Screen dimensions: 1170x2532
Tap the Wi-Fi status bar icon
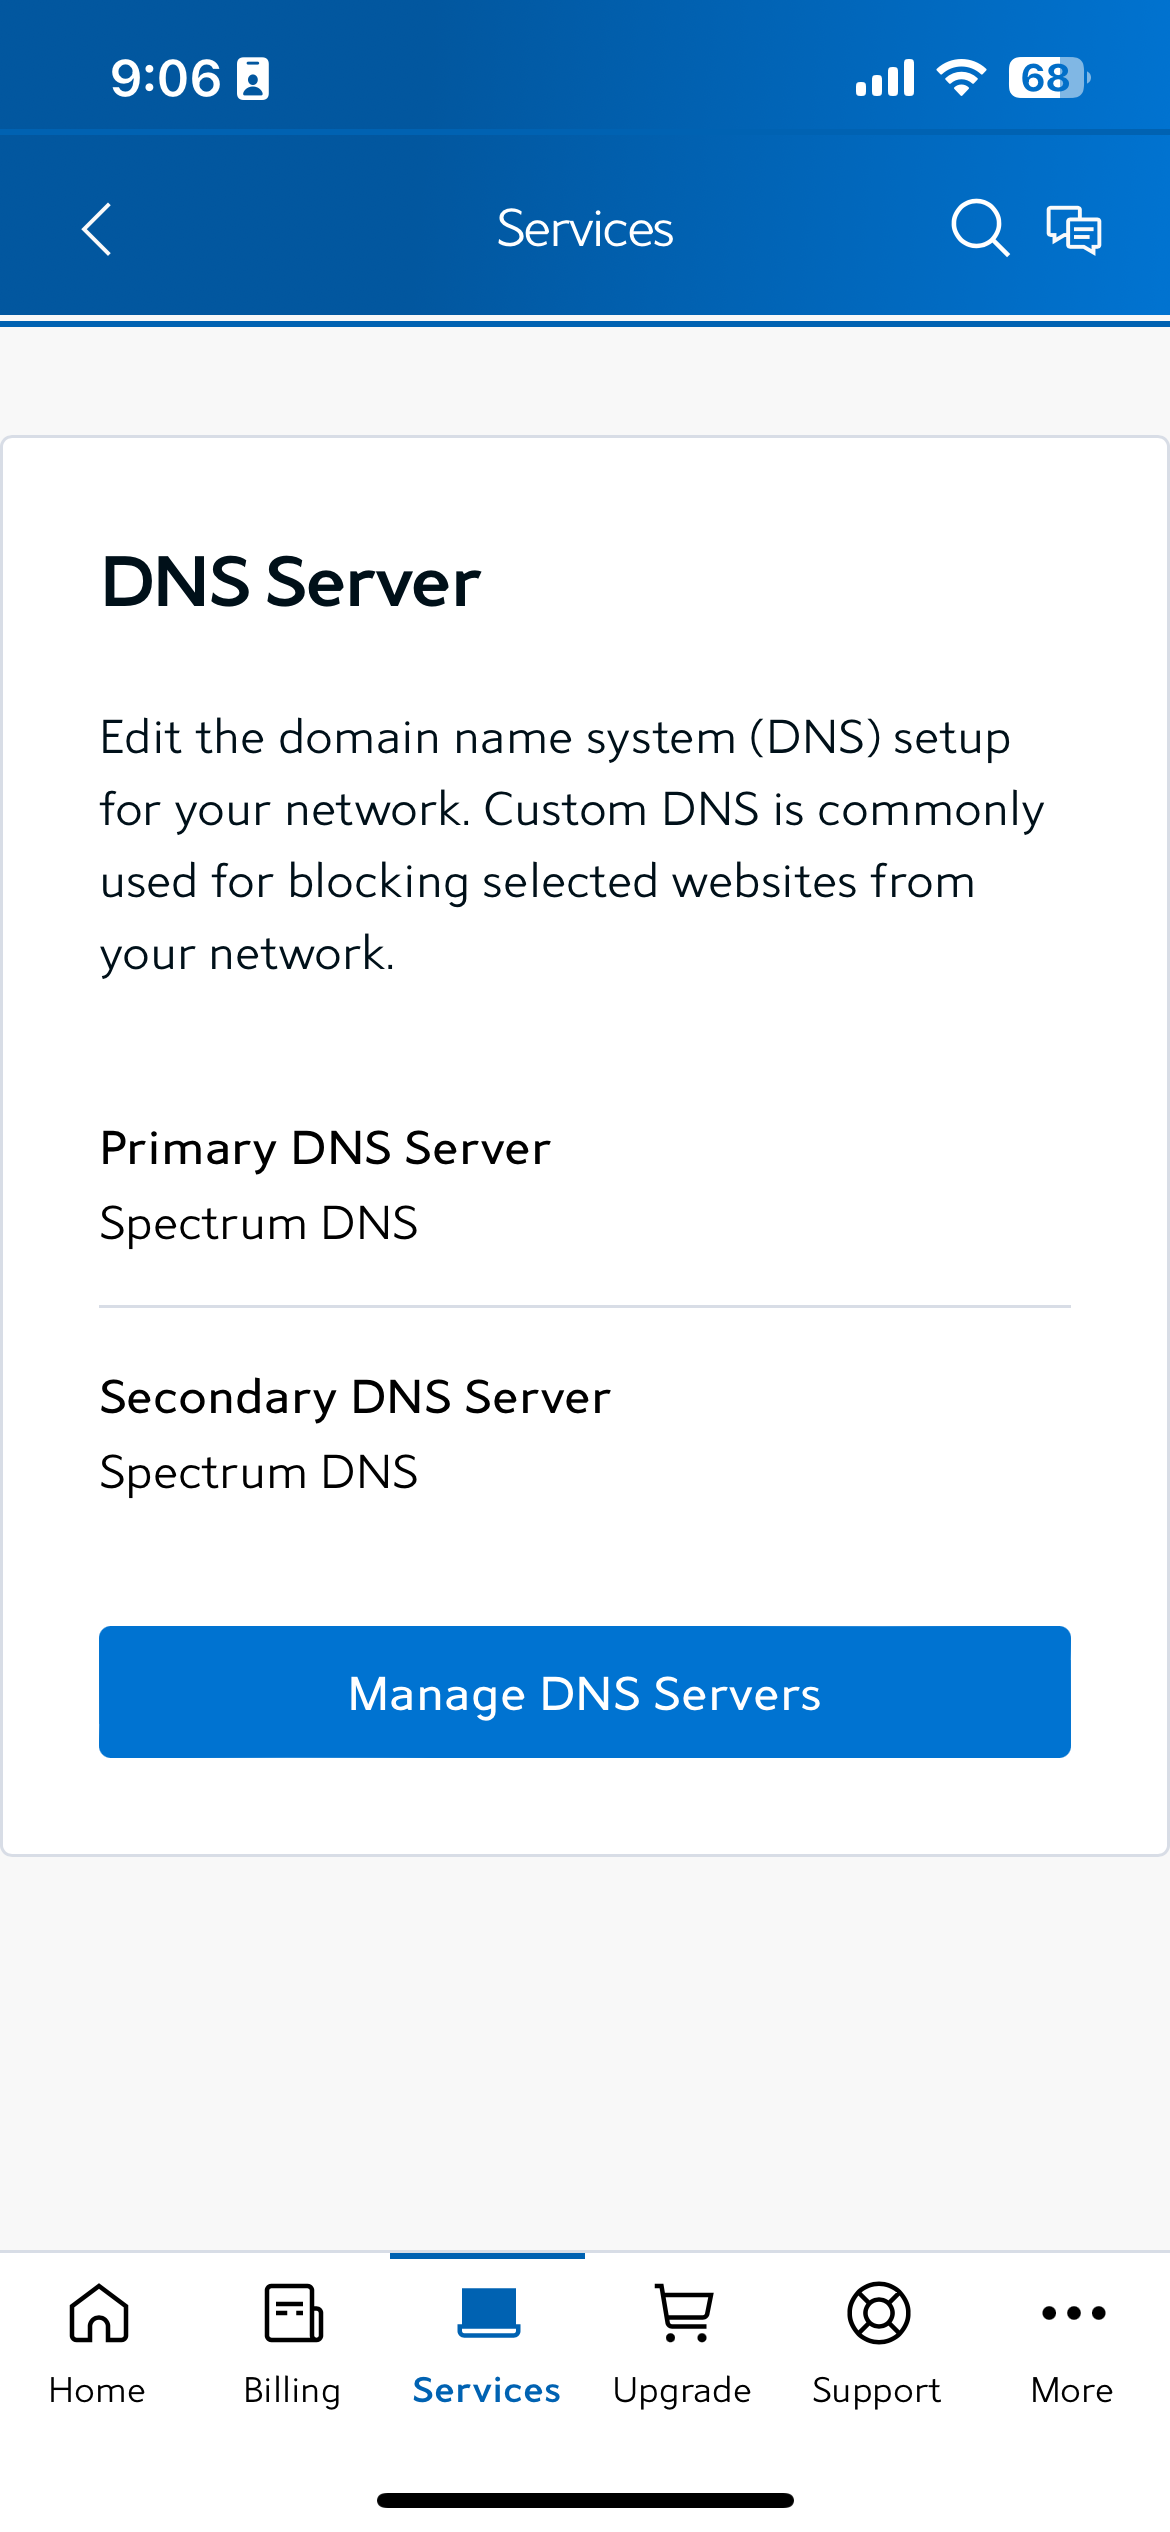961,78
